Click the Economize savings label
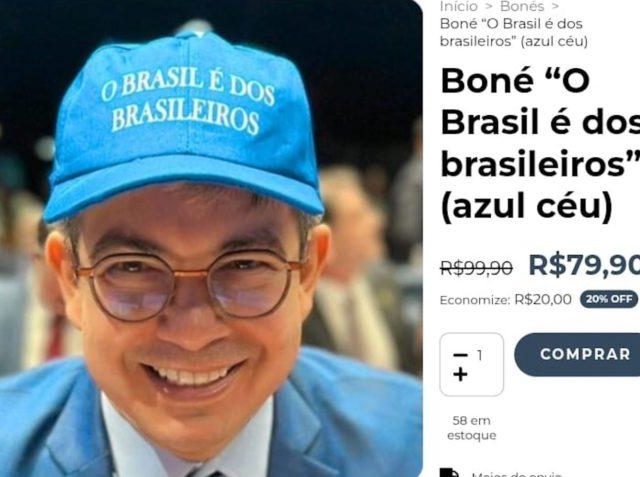640x477 pixels. tap(475, 300)
